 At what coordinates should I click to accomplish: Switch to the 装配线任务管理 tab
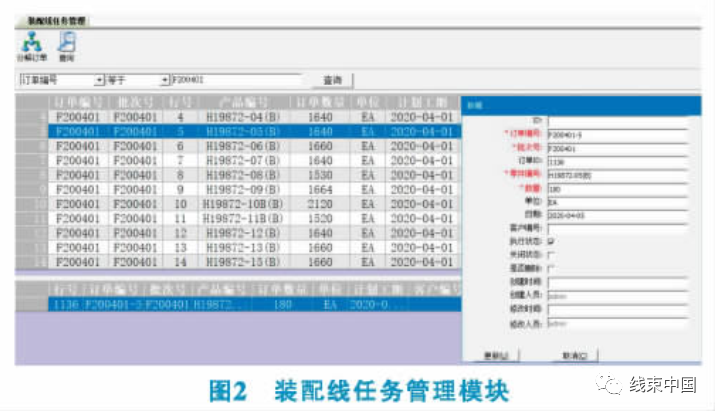[56, 21]
